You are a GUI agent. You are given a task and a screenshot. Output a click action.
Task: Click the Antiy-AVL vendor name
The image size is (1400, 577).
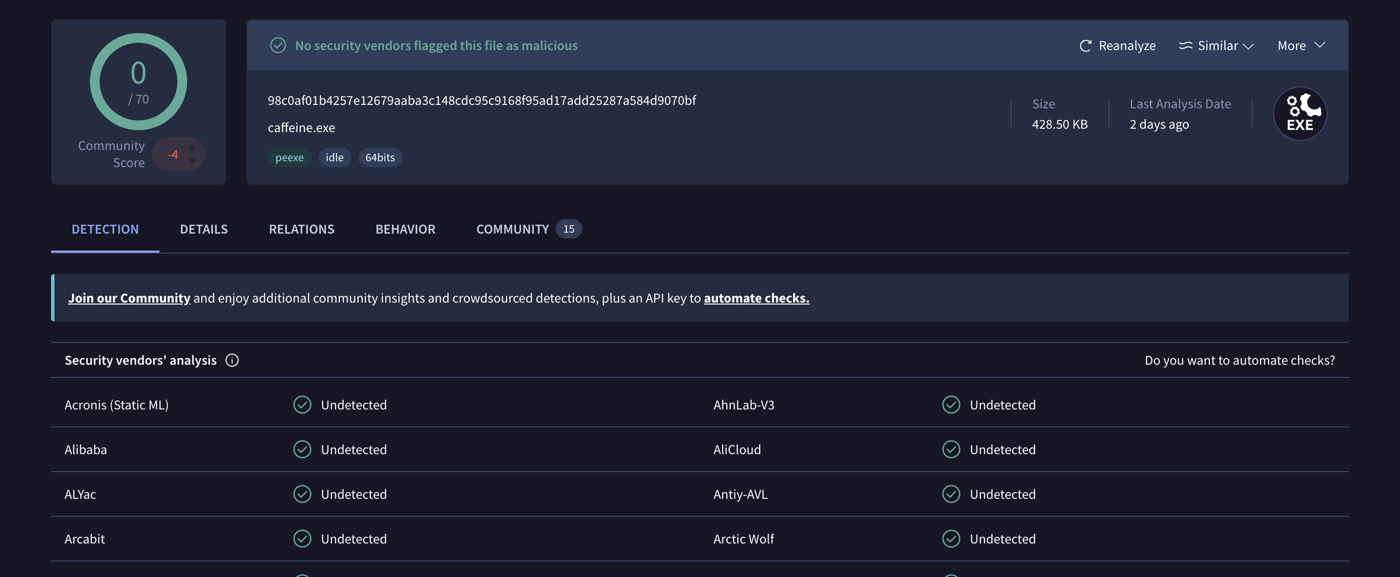[741, 494]
